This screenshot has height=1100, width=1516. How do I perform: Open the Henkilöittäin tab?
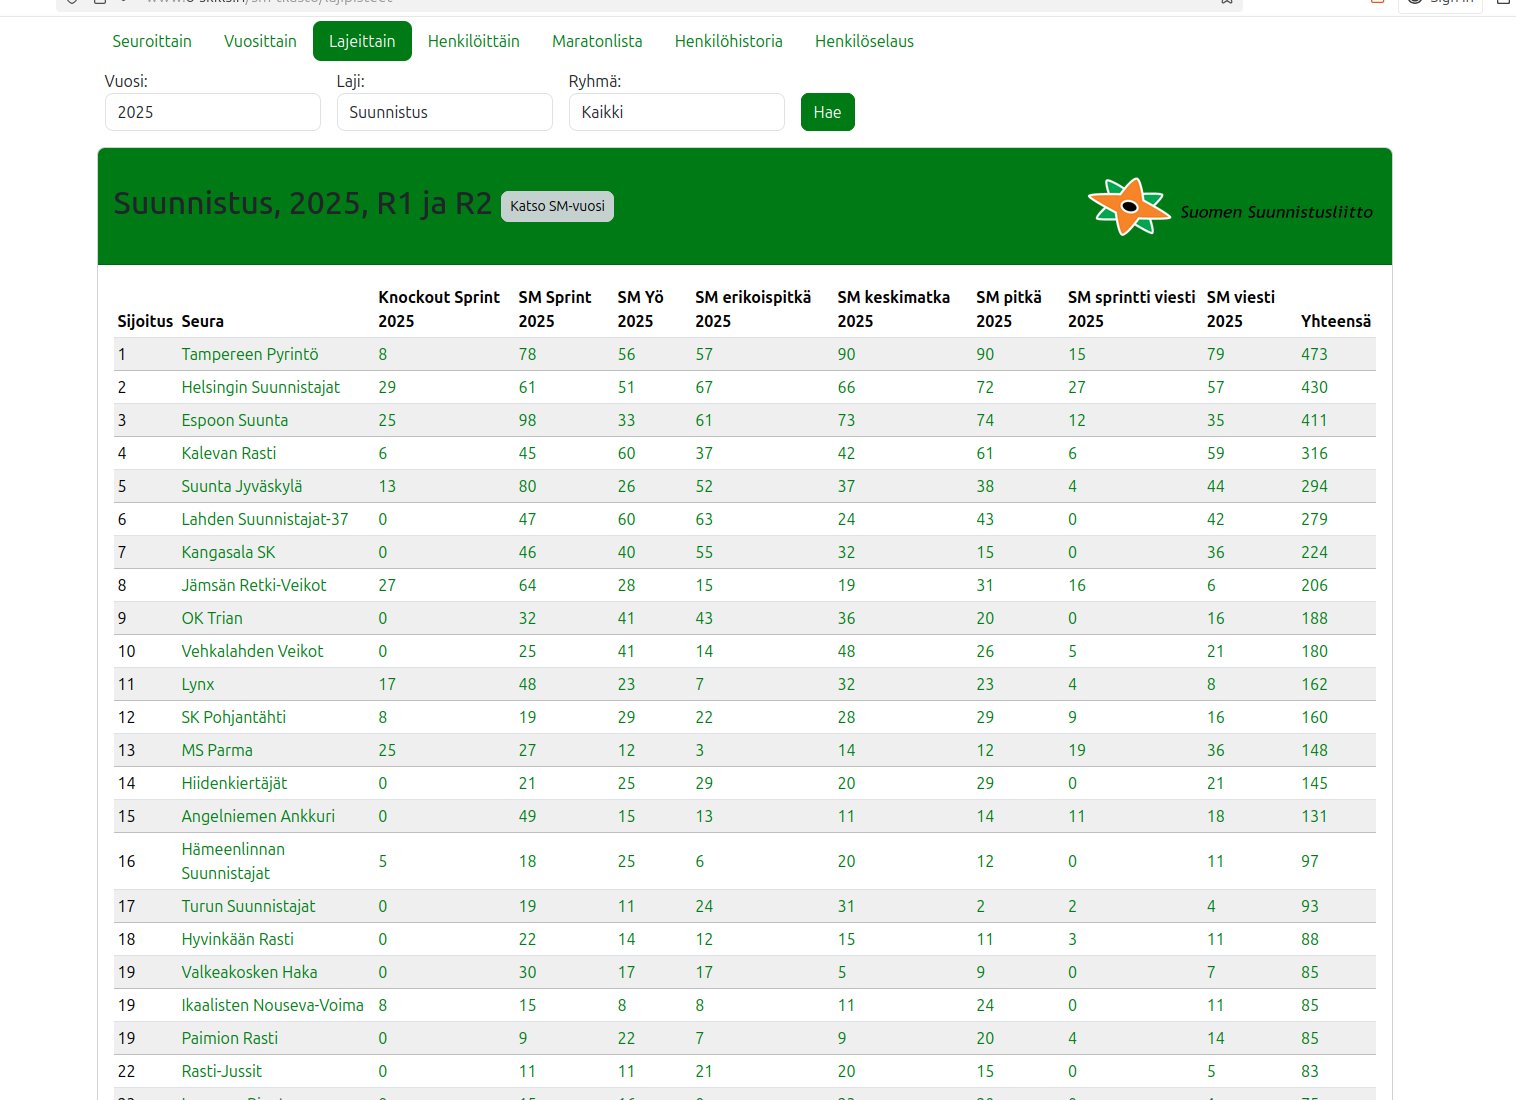tap(473, 41)
